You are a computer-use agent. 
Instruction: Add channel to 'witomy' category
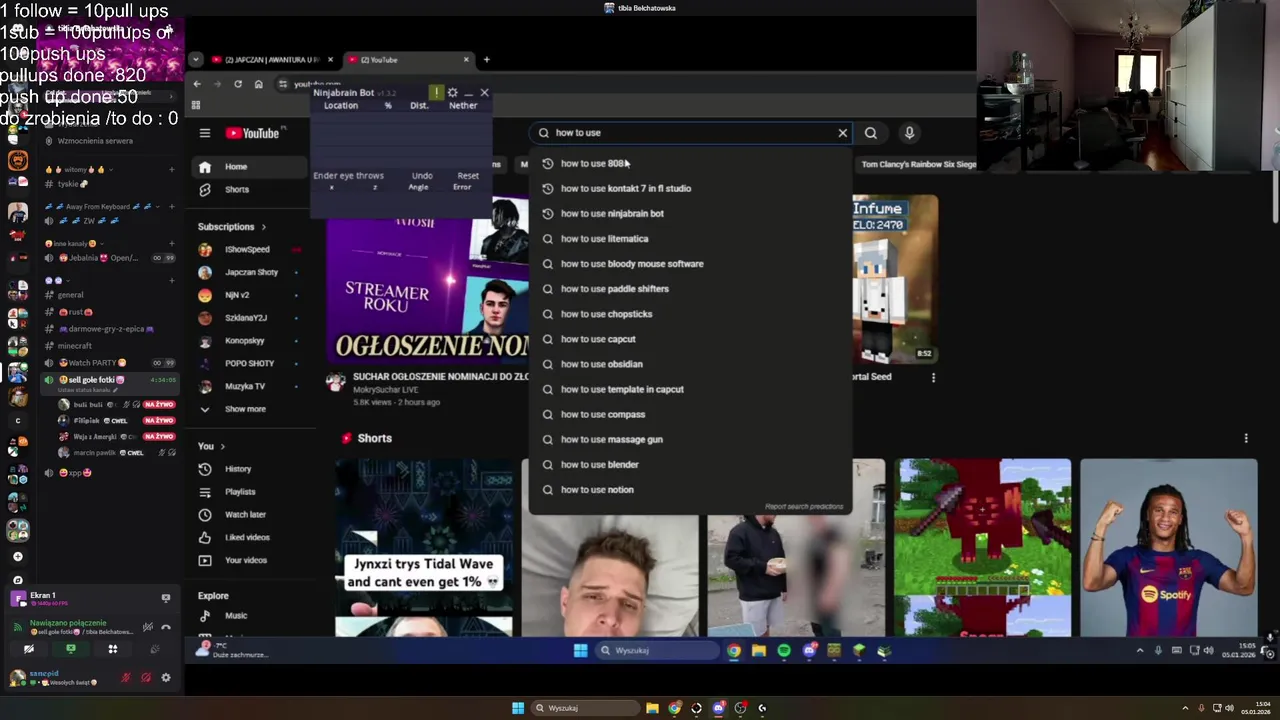click(171, 170)
